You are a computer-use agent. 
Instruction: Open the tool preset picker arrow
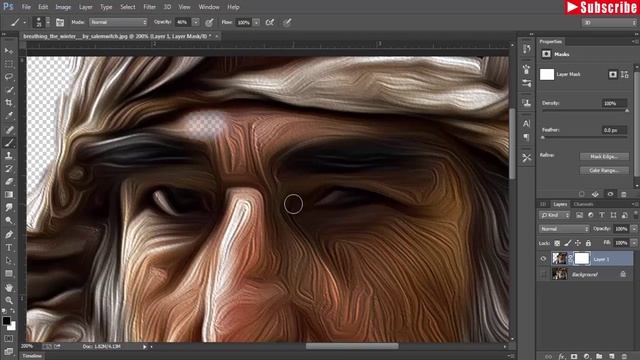pos(24,22)
